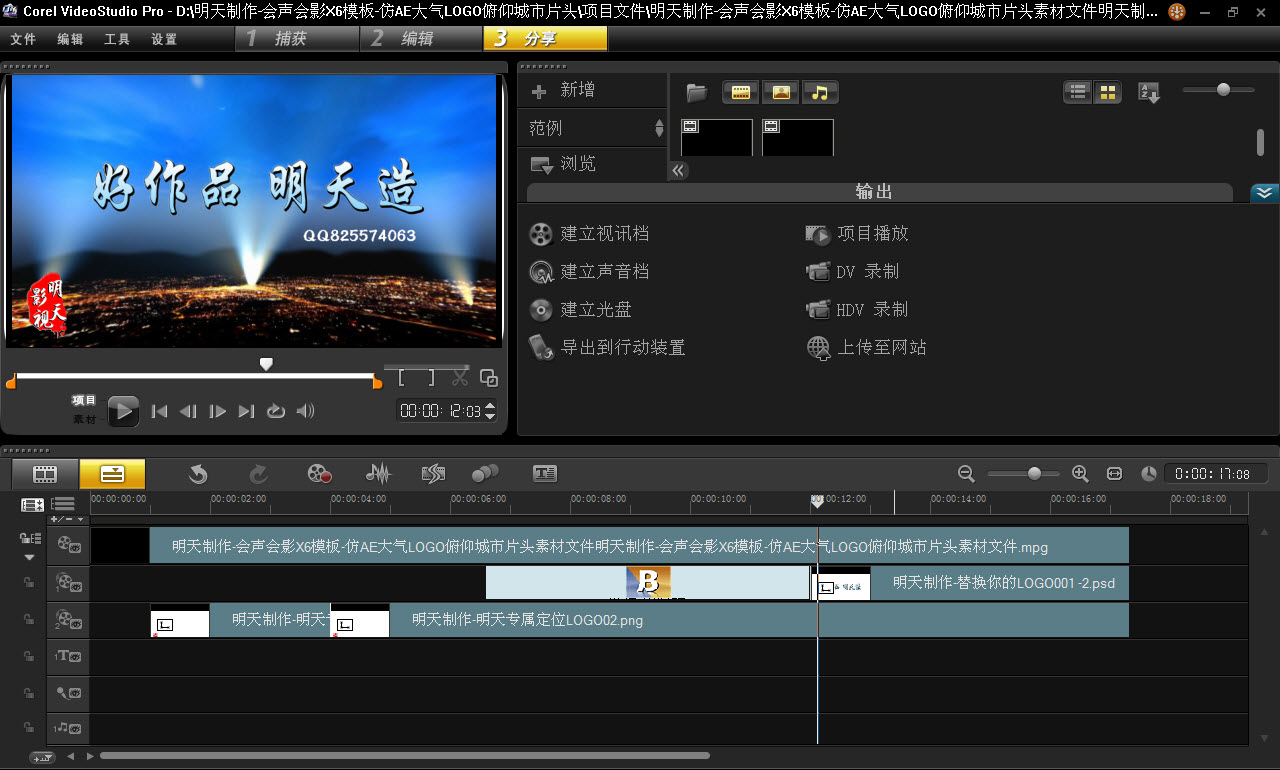
Task: Select 项目 project playback mode
Action: (x=84, y=400)
